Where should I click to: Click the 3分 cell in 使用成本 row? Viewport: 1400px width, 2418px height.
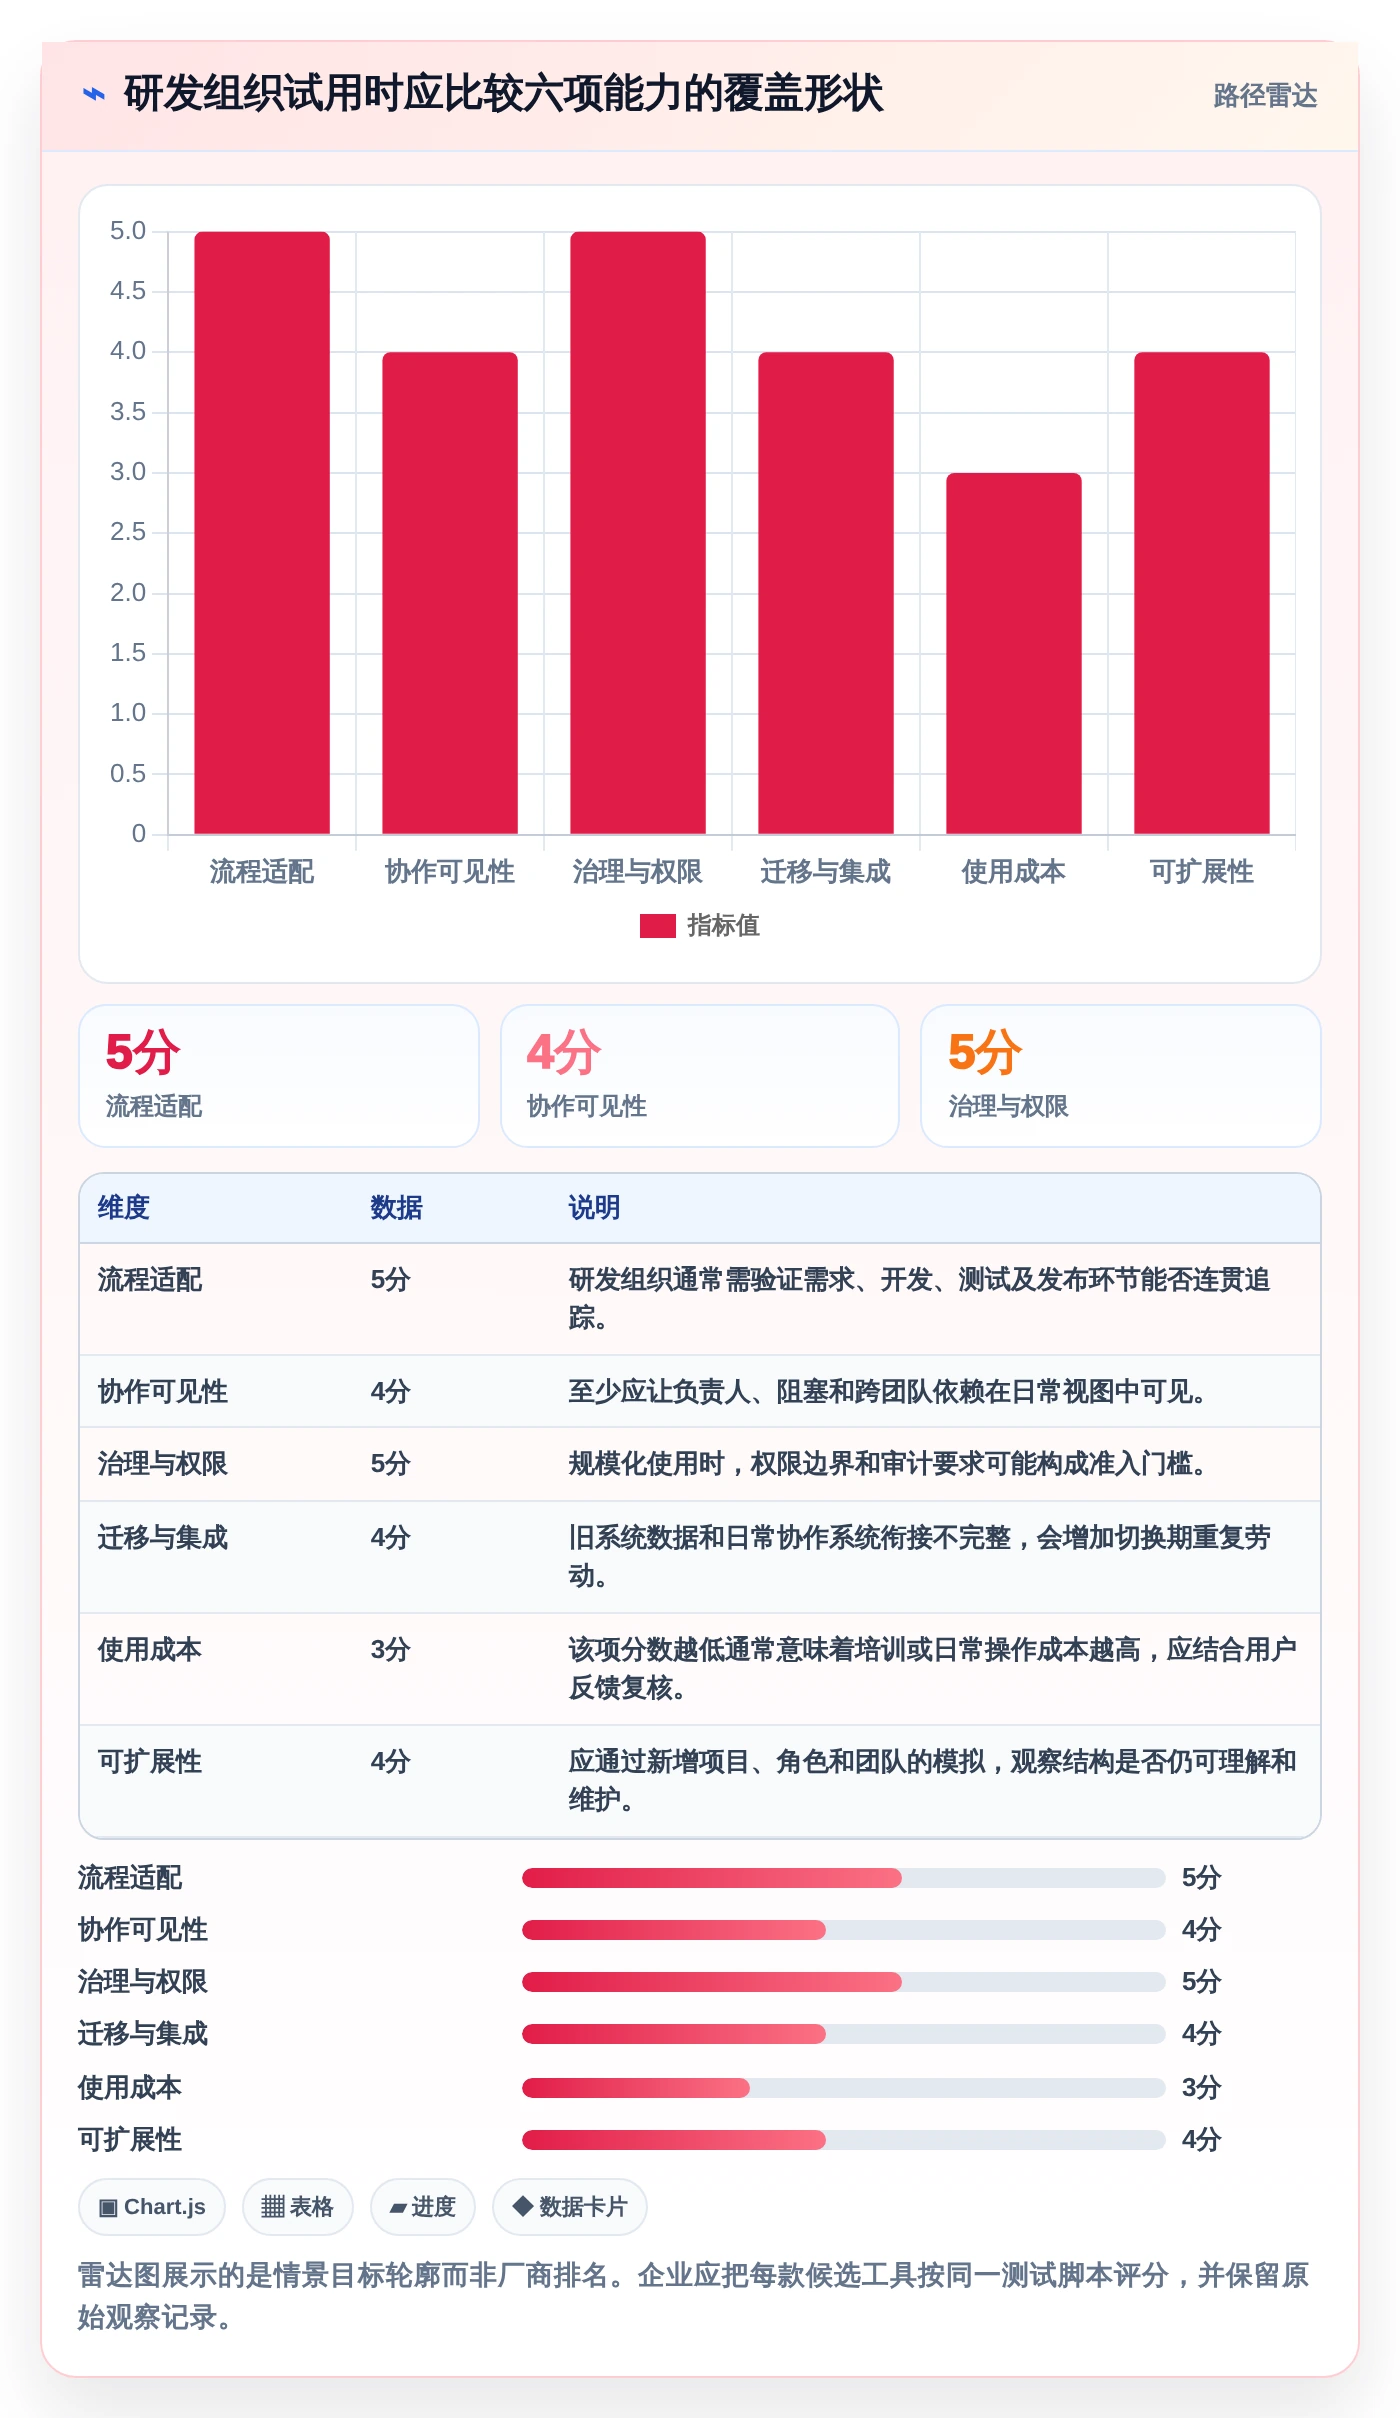391,1650
